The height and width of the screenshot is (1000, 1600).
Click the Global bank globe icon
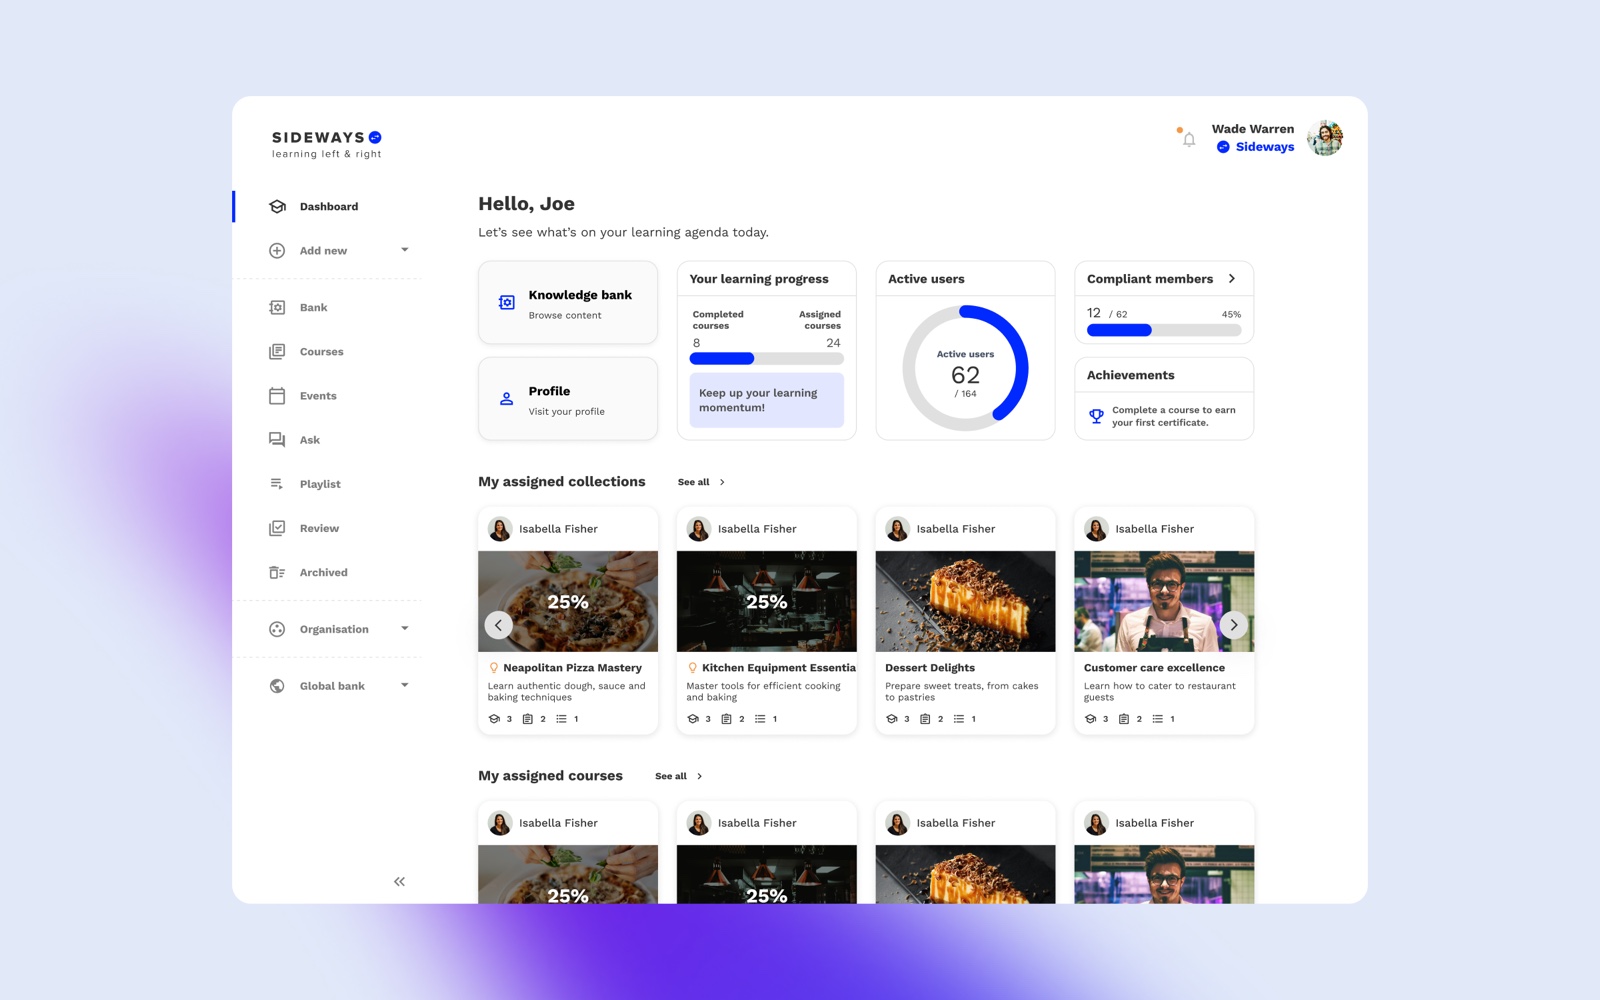coord(277,686)
